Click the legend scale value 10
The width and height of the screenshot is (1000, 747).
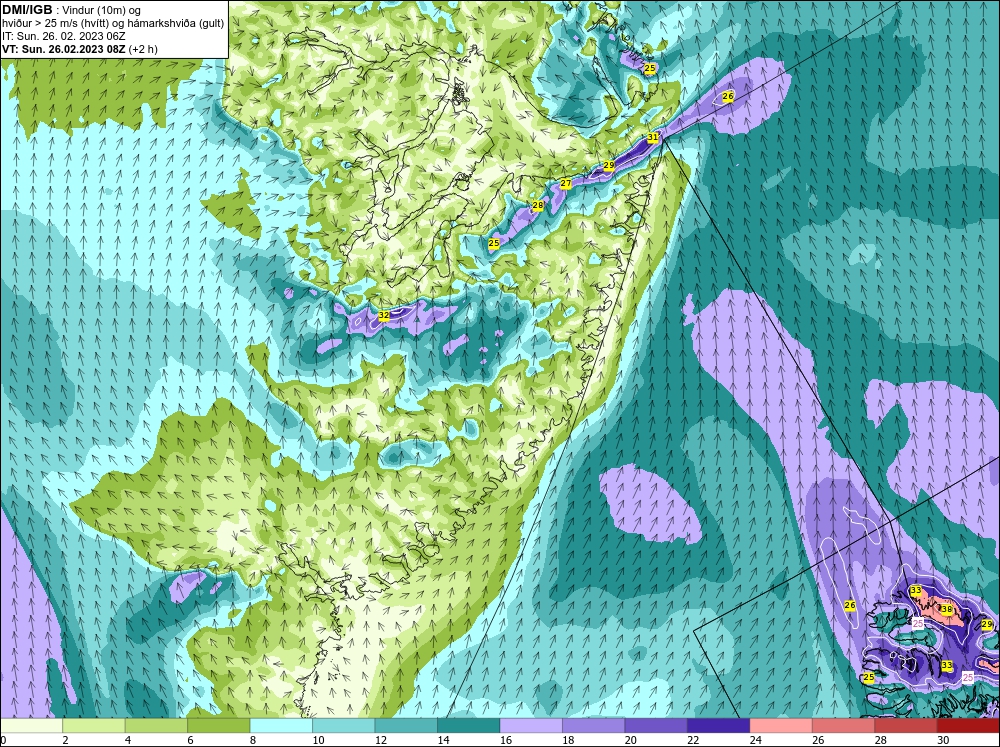point(318,740)
